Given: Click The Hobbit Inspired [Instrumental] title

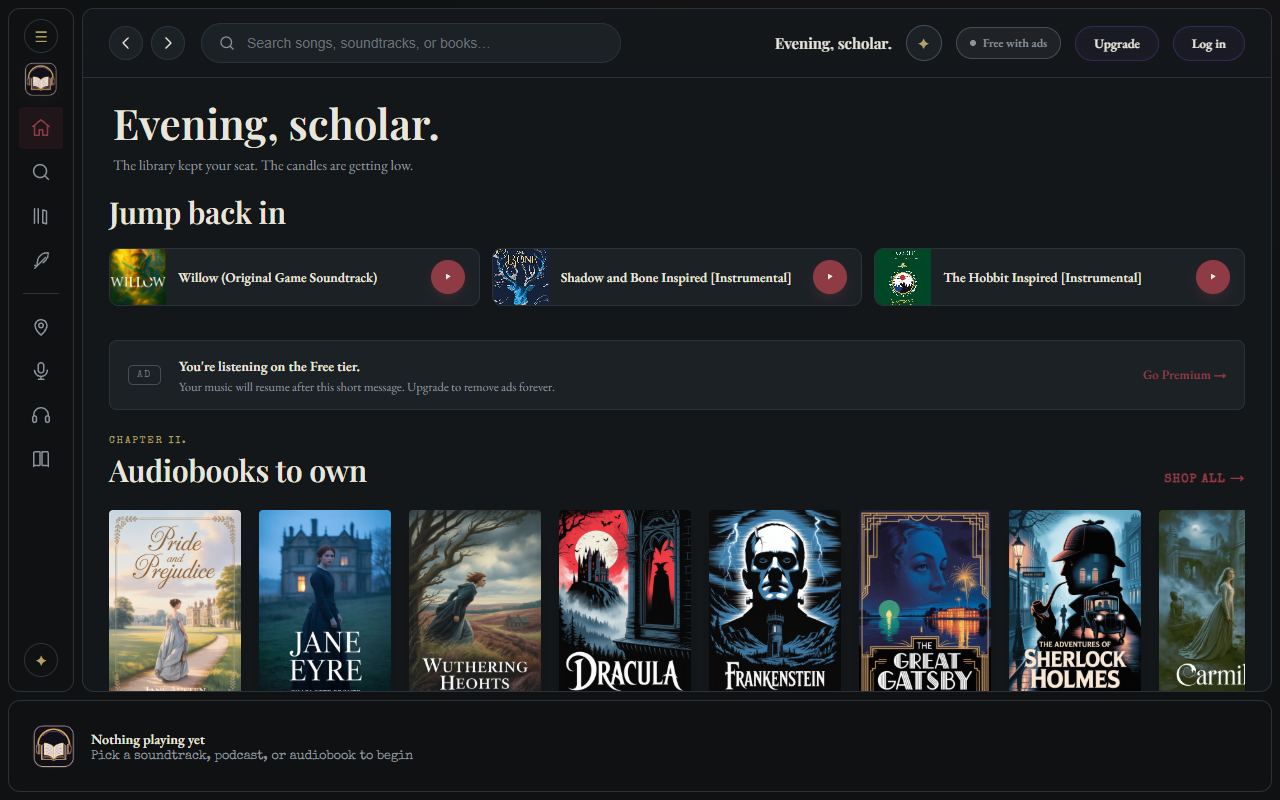Looking at the screenshot, I should point(1042,278).
